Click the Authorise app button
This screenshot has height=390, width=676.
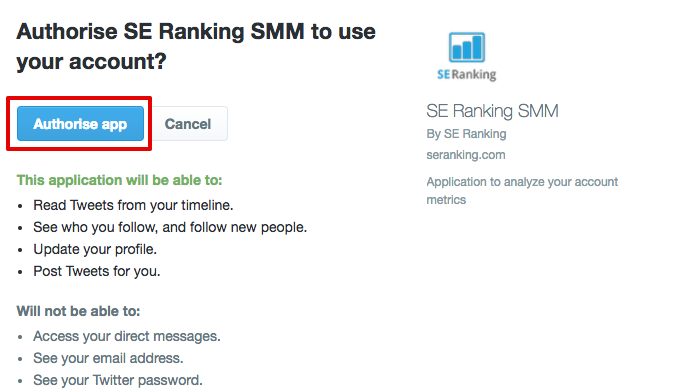80,124
